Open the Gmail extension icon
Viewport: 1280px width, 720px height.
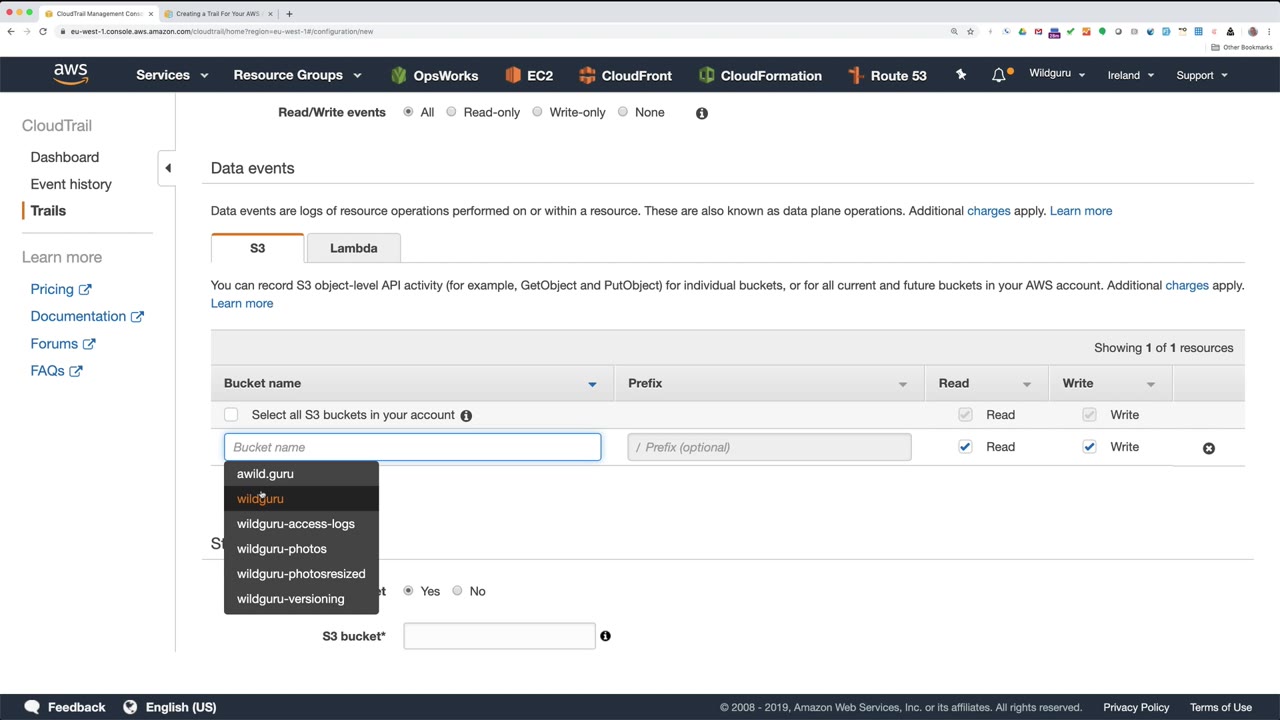point(1038,31)
